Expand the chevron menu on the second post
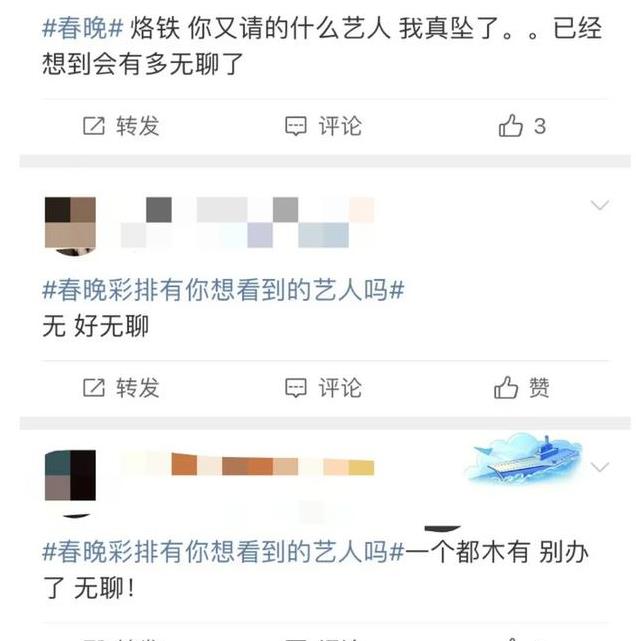This screenshot has height=641, width=636. [600, 205]
